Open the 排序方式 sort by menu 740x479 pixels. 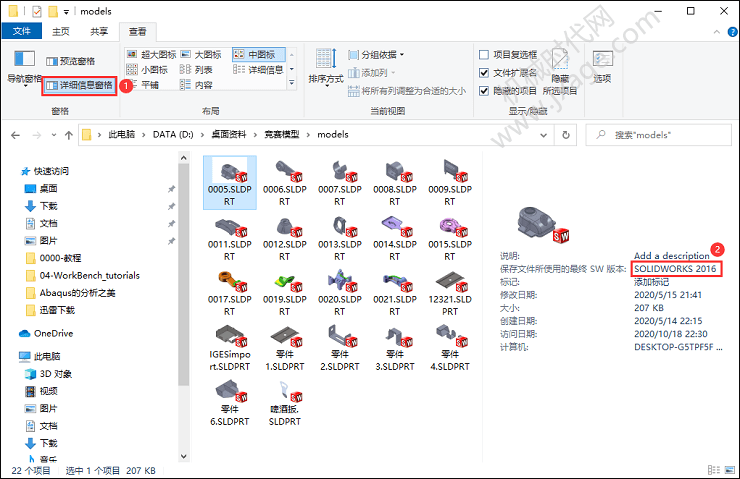326,67
